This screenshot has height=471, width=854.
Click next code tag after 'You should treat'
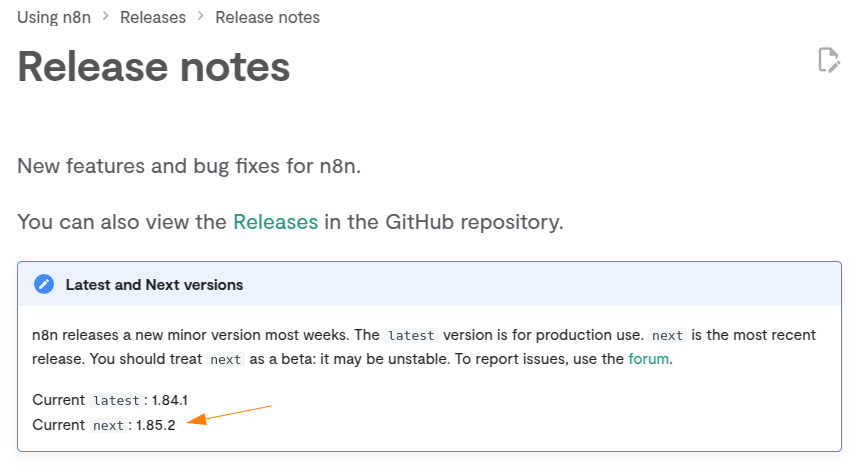[225, 359]
